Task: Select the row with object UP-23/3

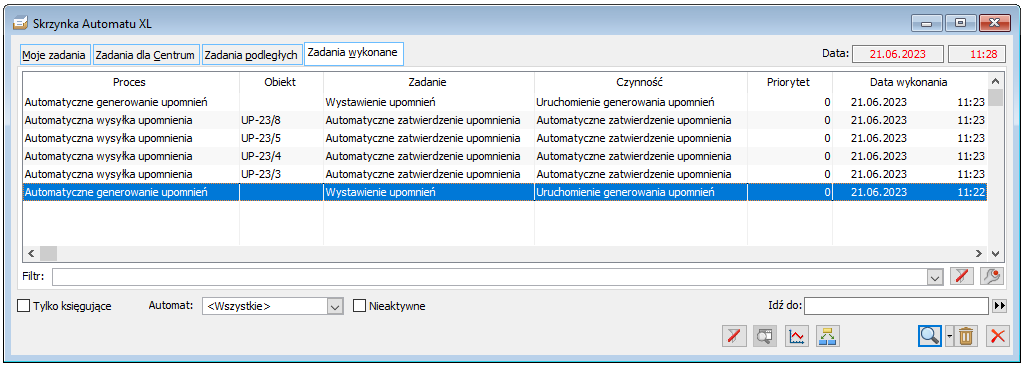Action: coord(505,175)
